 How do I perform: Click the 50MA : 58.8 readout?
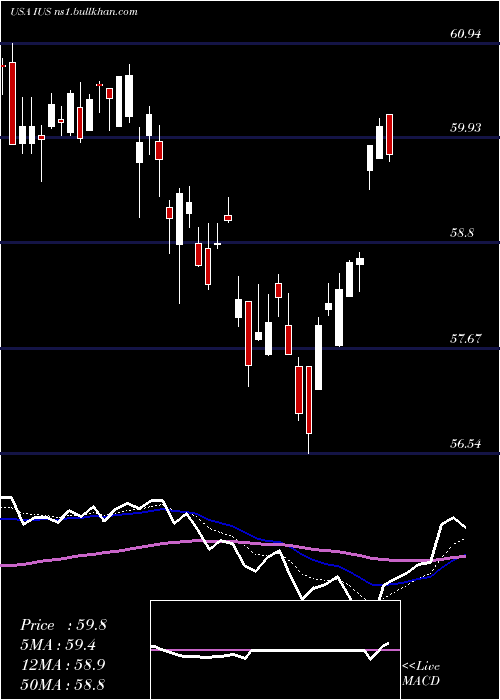pos(63,684)
